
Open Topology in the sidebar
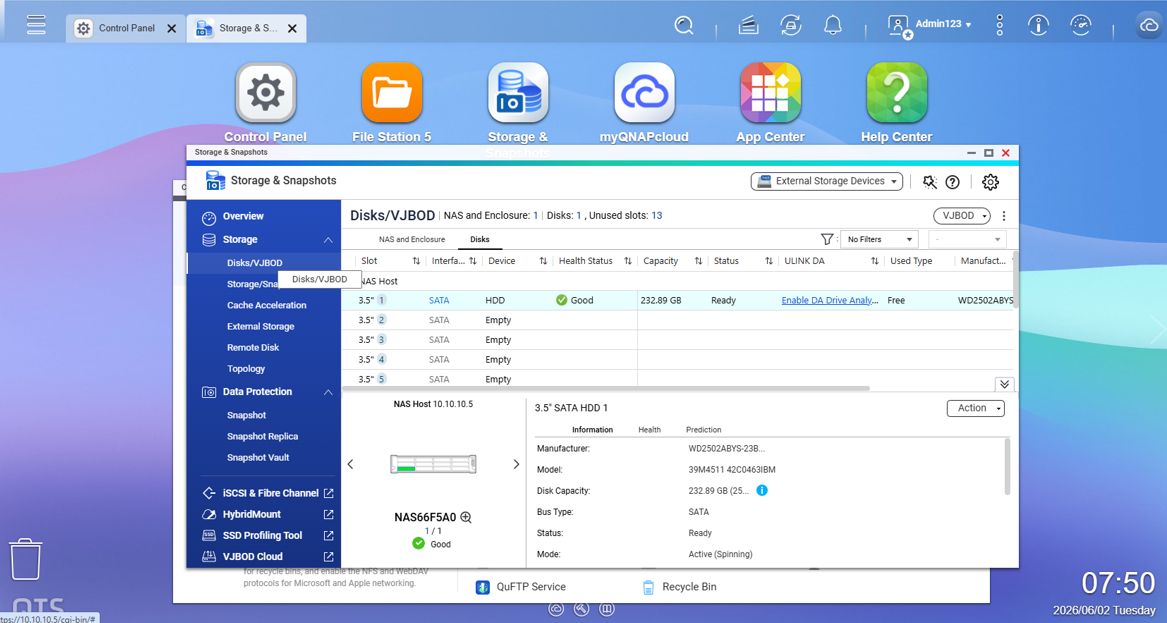pos(246,368)
